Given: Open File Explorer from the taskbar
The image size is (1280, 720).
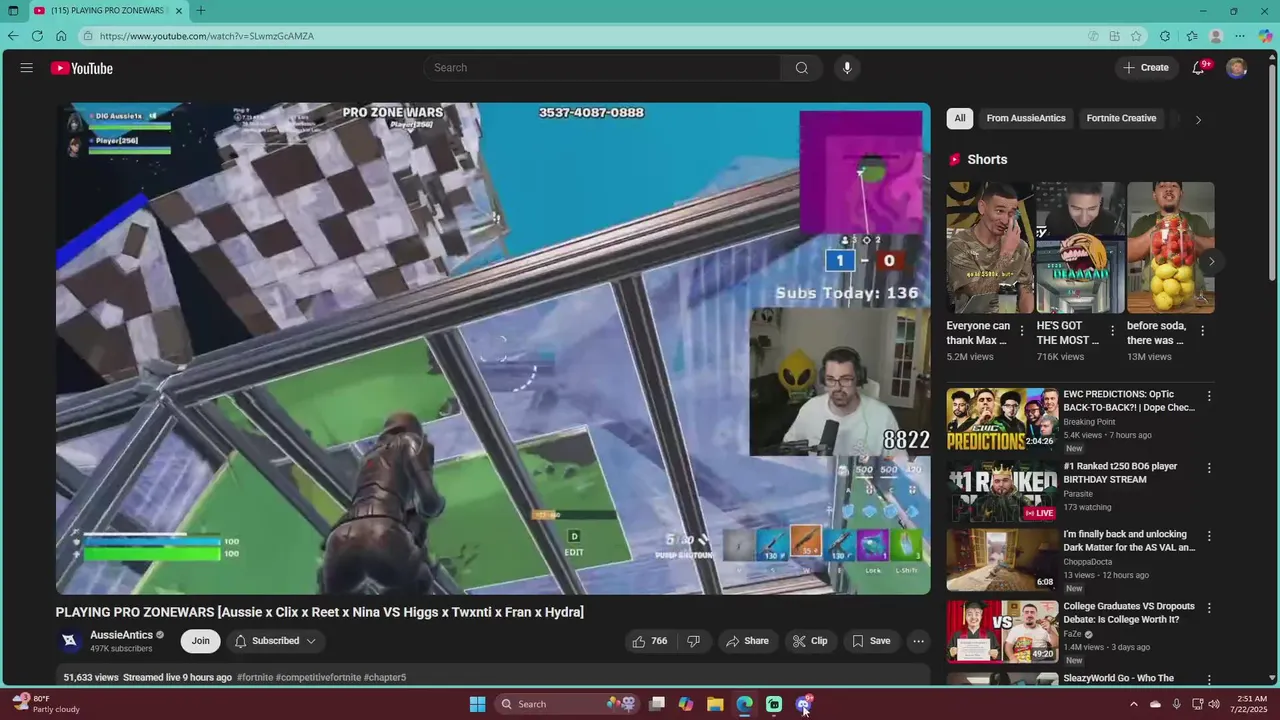Looking at the screenshot, I should [715, 704].
